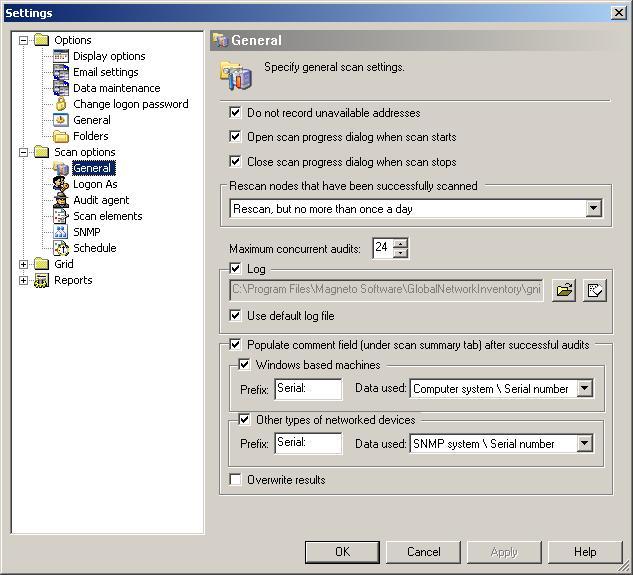Uncheck Close scan progress dialog when scan stops
Image resolution: width=633 pixels, height=575 pixels.
(x=235, y=162)
